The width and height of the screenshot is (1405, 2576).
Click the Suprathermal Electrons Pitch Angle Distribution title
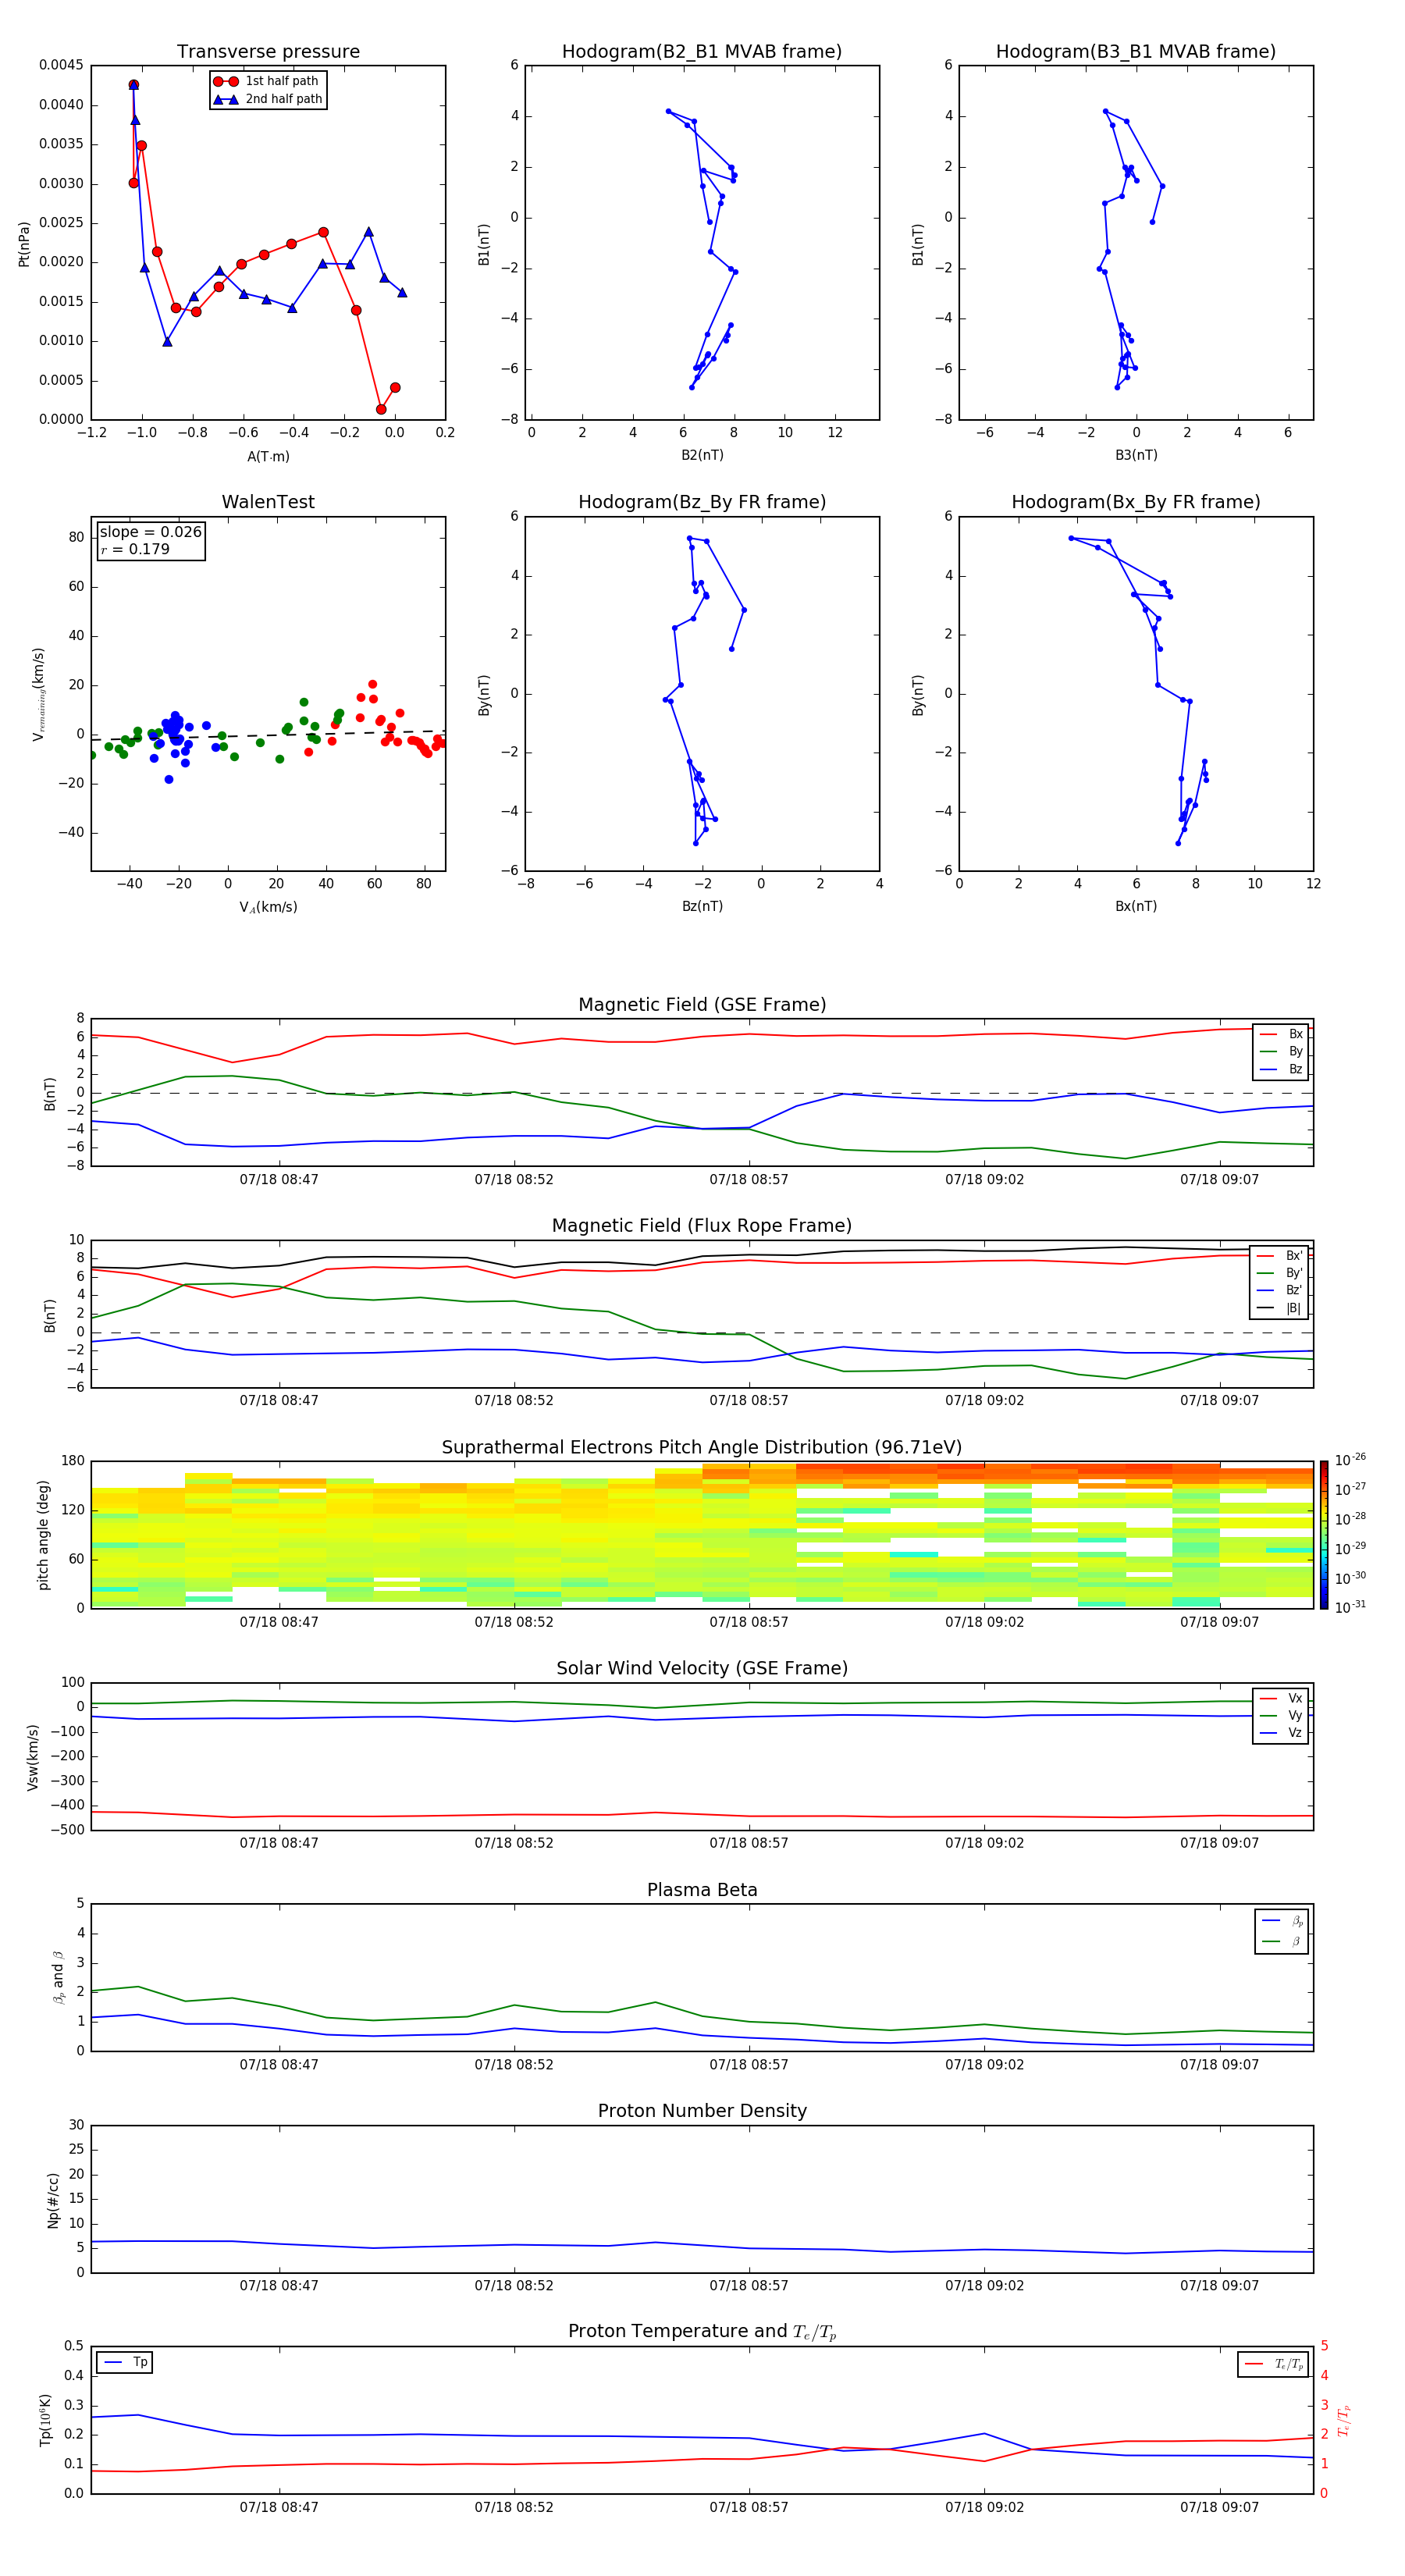tap(702, 1448)
